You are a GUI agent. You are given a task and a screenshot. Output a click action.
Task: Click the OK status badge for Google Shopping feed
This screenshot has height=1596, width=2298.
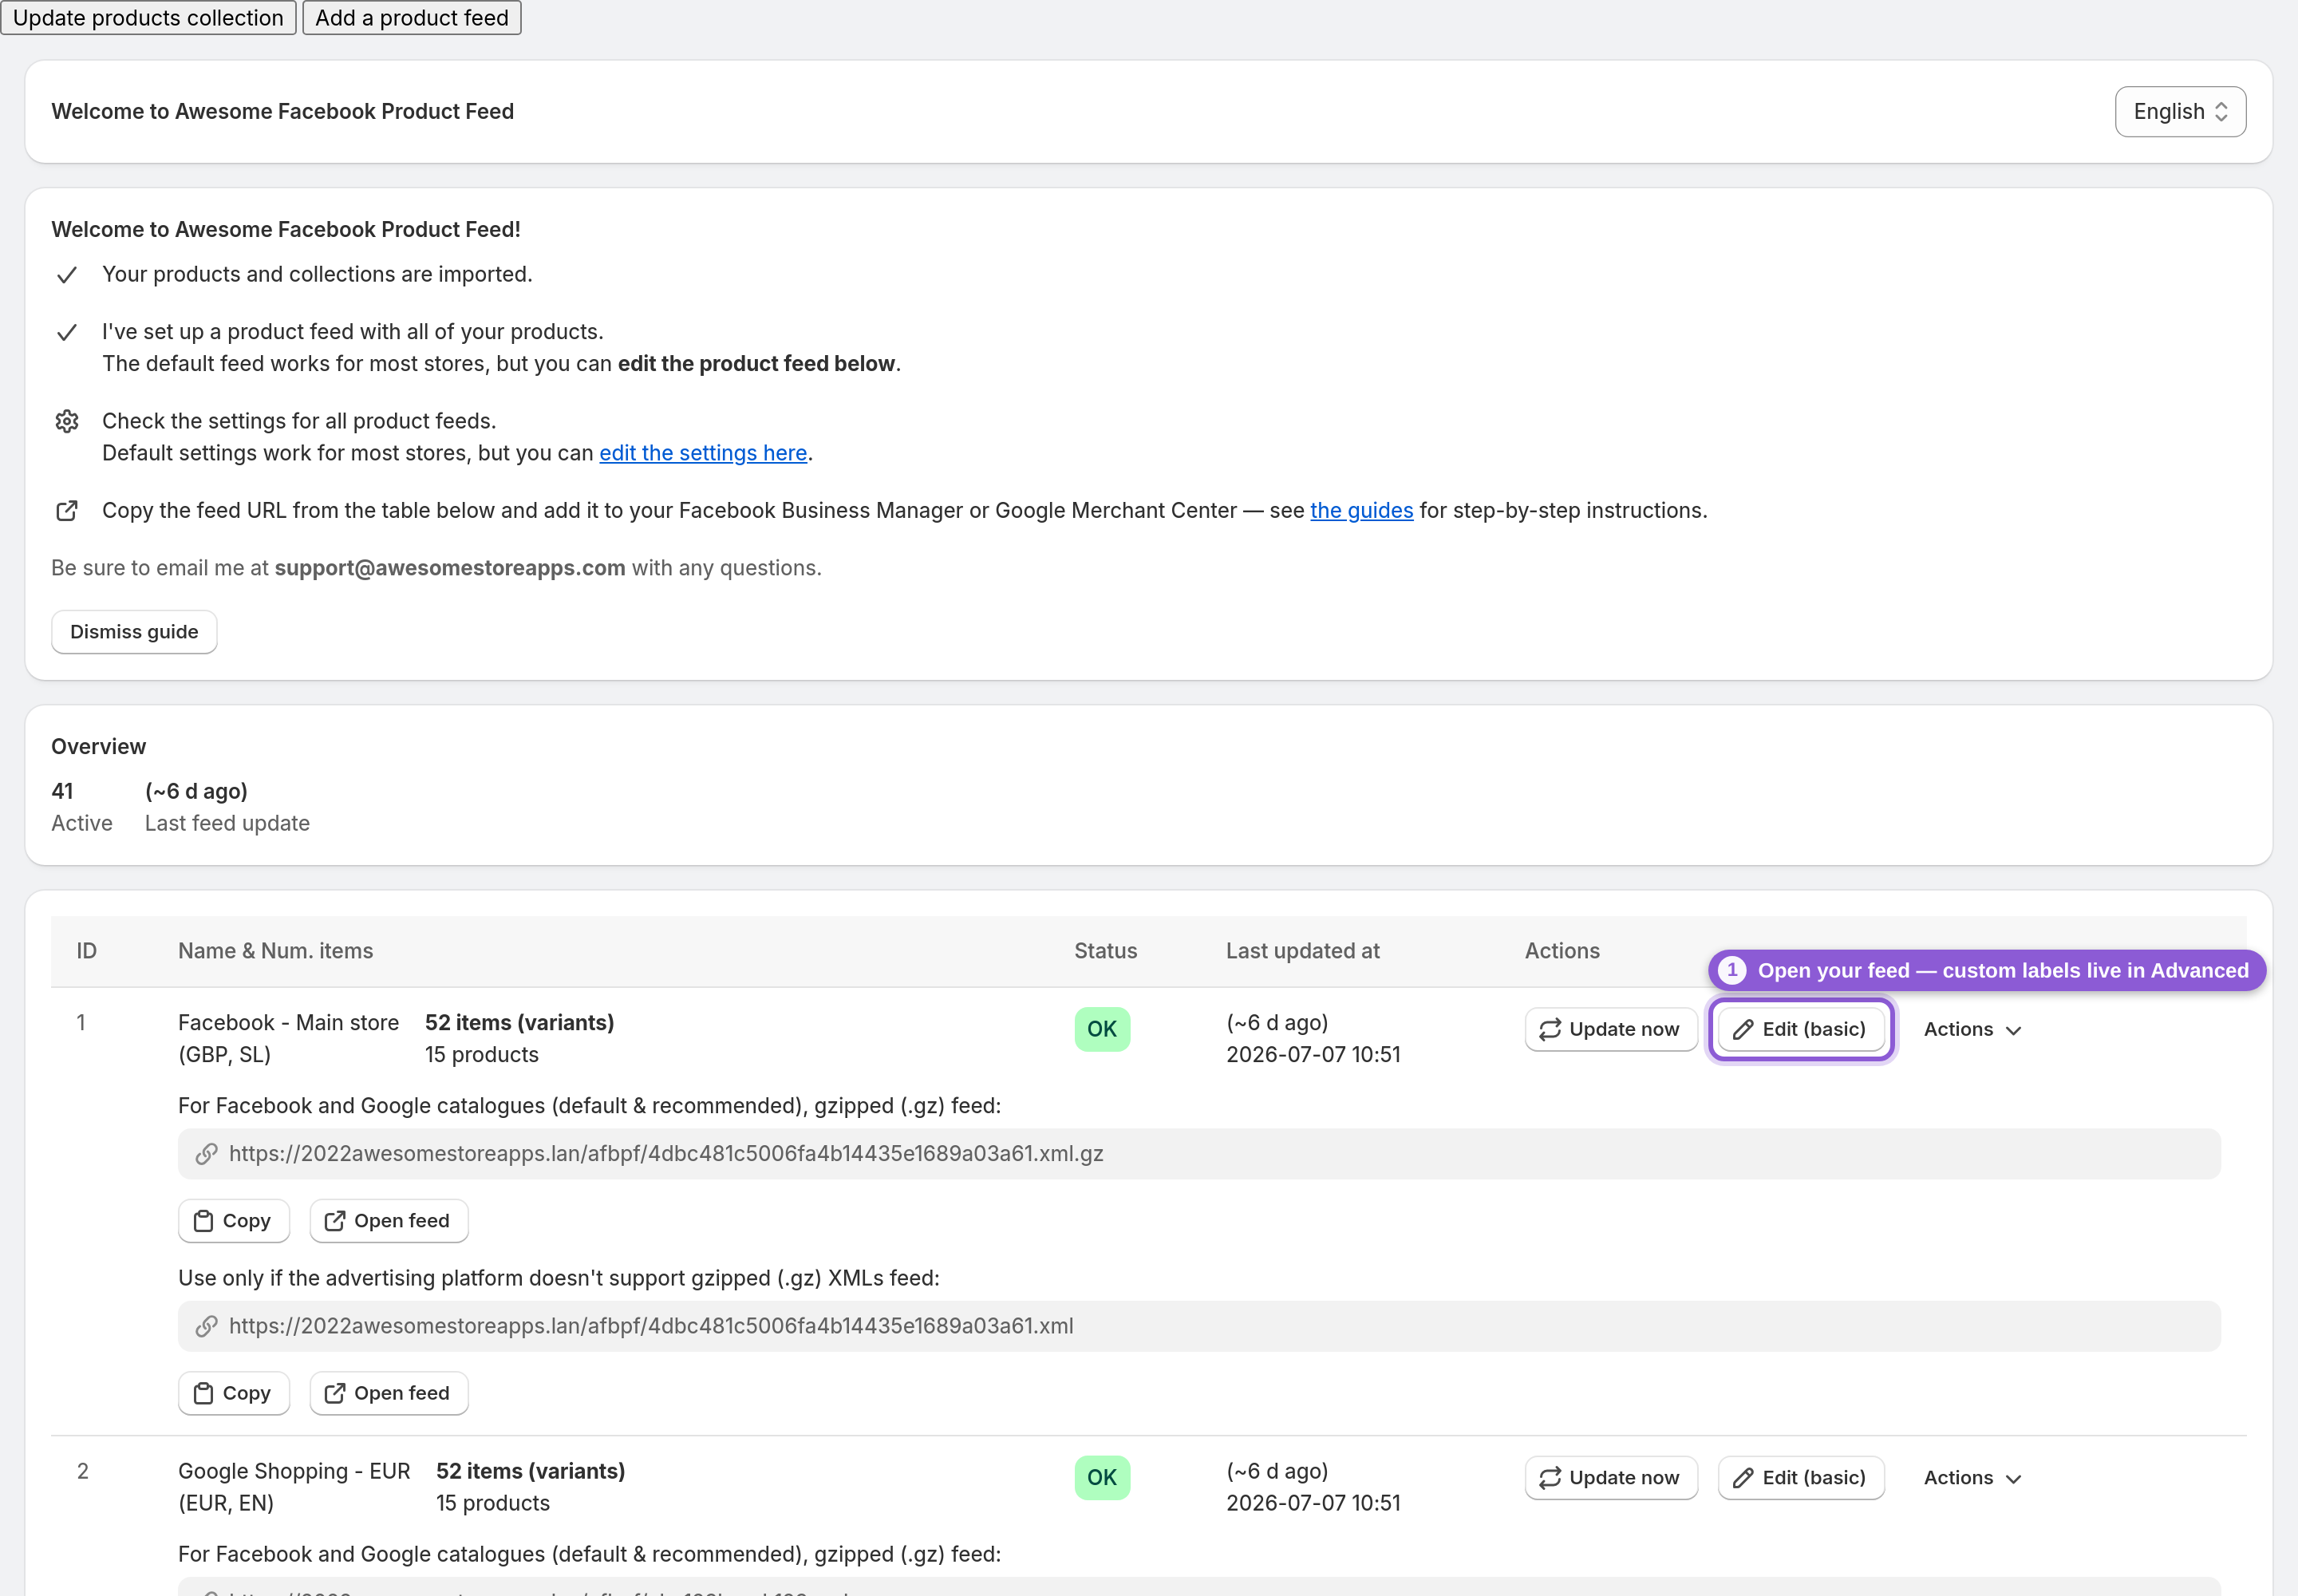pos(1101,1478)
